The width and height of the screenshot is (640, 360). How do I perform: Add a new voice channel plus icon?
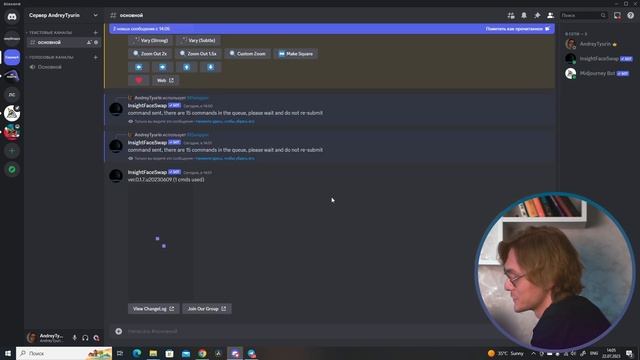[96, 57]
